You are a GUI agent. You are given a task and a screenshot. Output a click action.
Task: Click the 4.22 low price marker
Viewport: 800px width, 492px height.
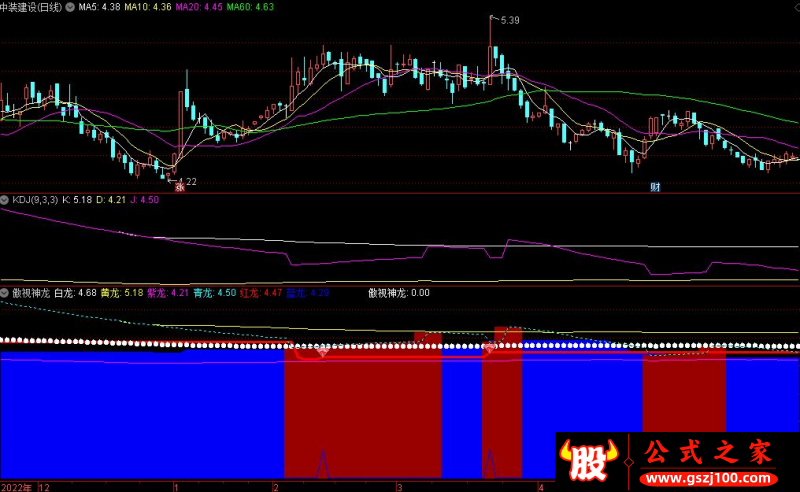point(186,181)
